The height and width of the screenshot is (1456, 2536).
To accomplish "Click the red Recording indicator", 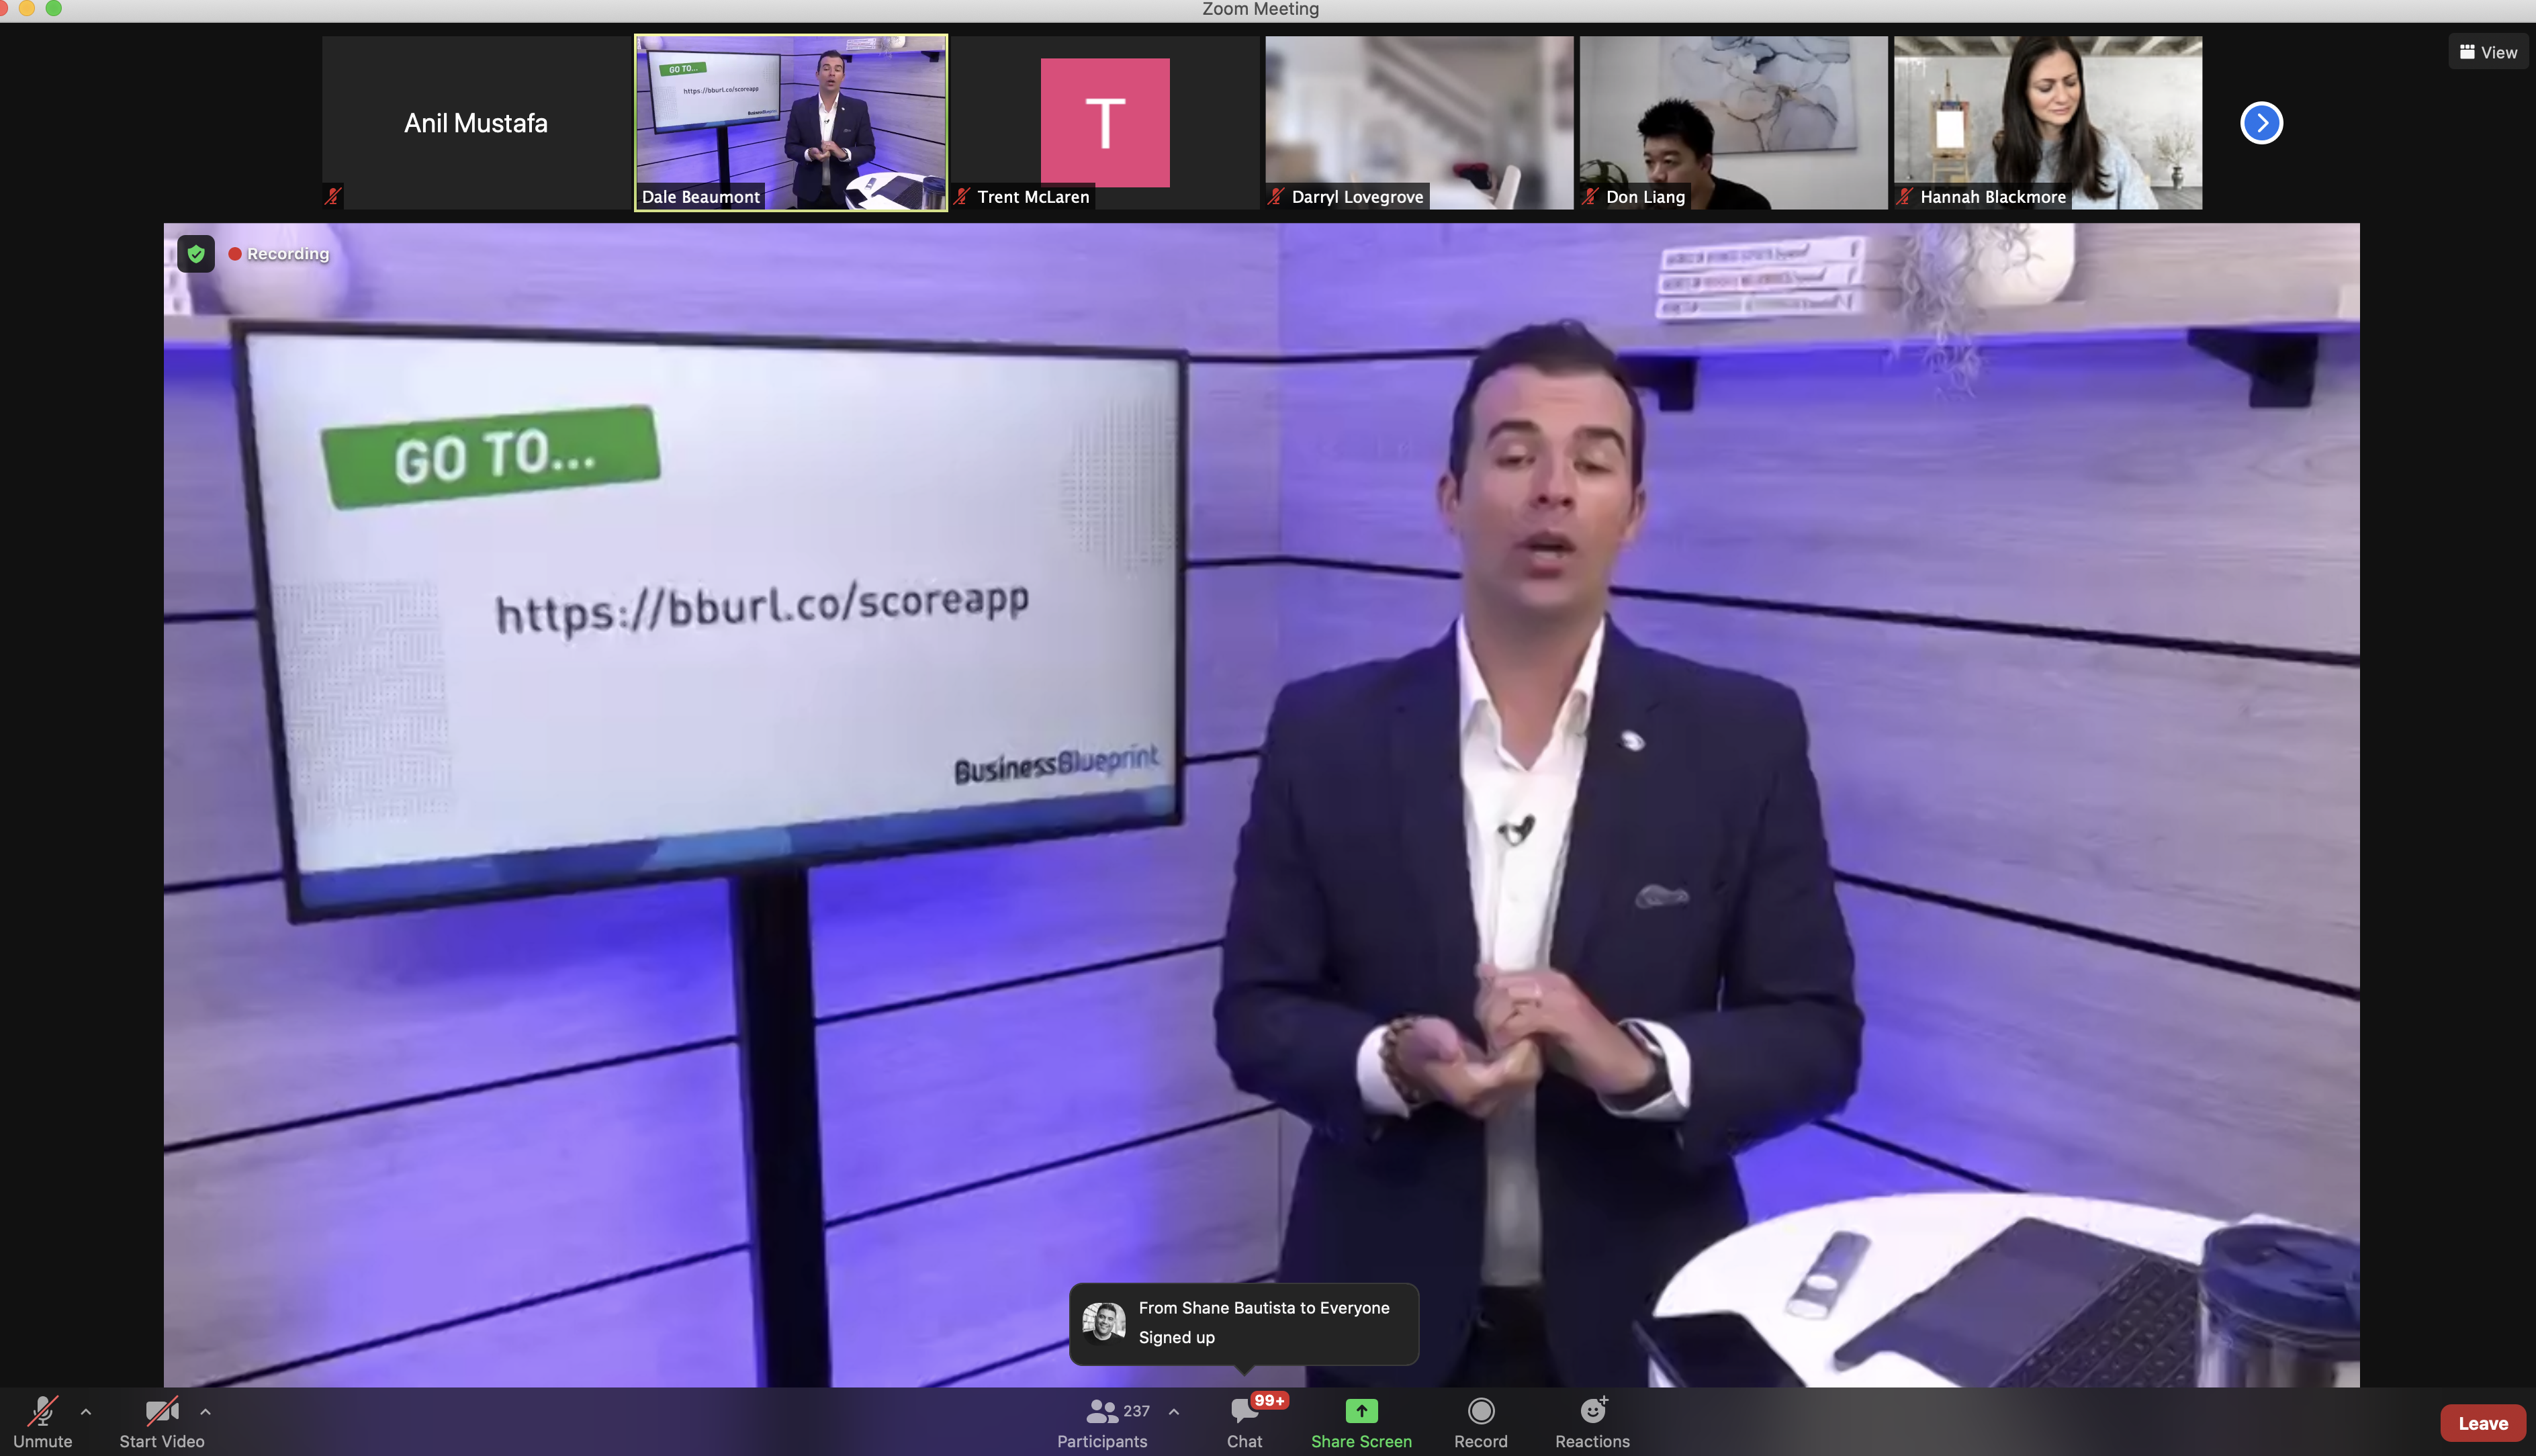I will coord(279,254).
